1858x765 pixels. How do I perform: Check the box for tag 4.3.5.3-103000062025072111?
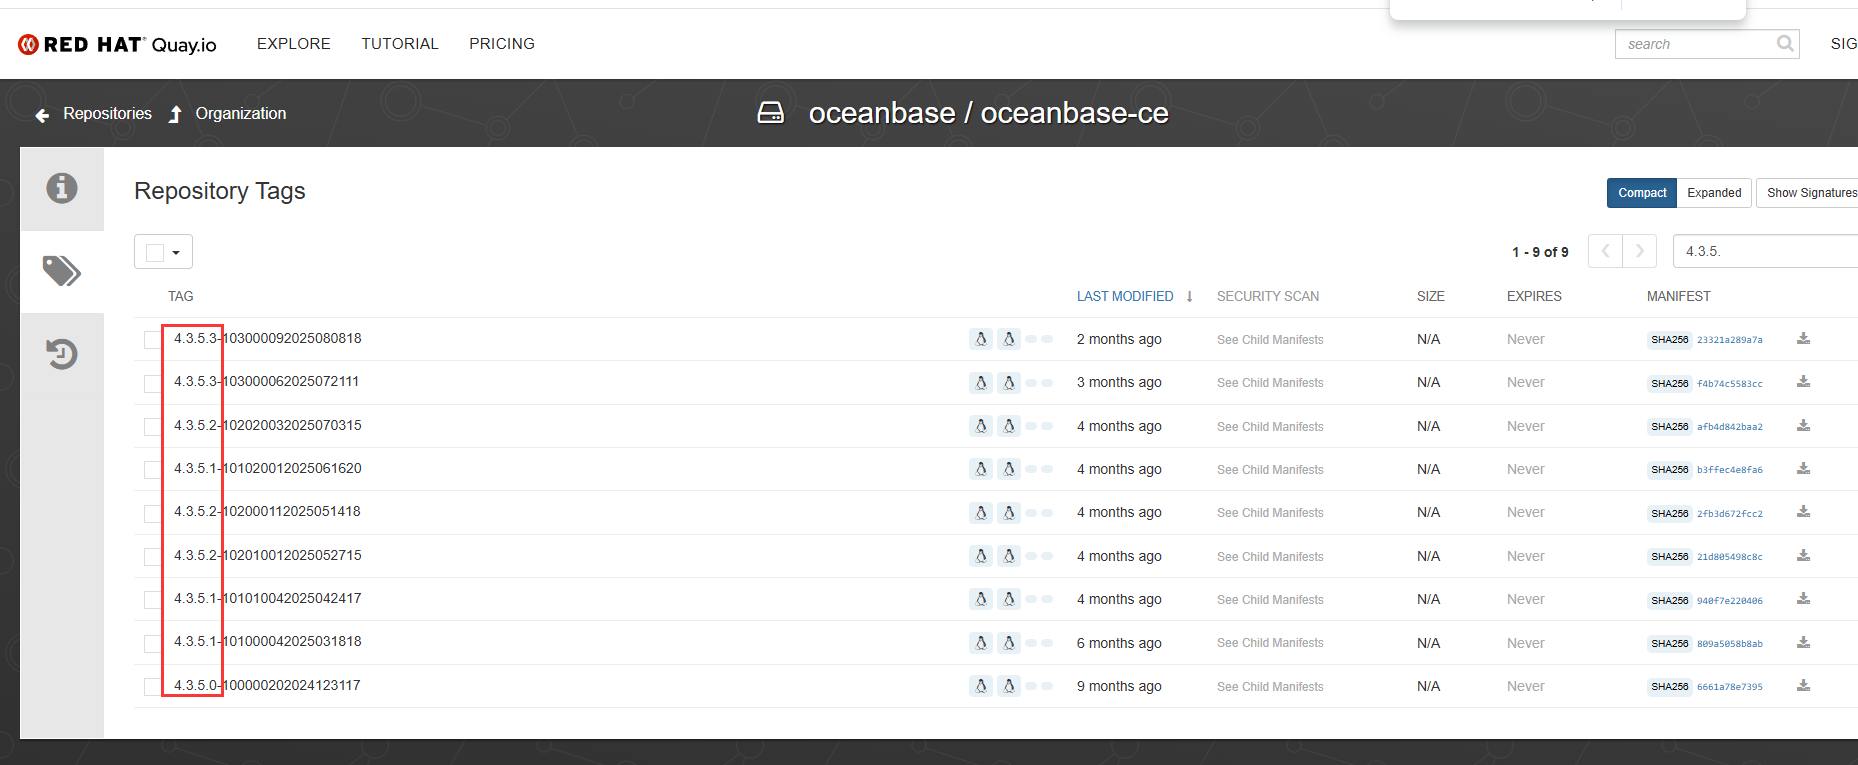pyautogui.click(x=152, y=383)
